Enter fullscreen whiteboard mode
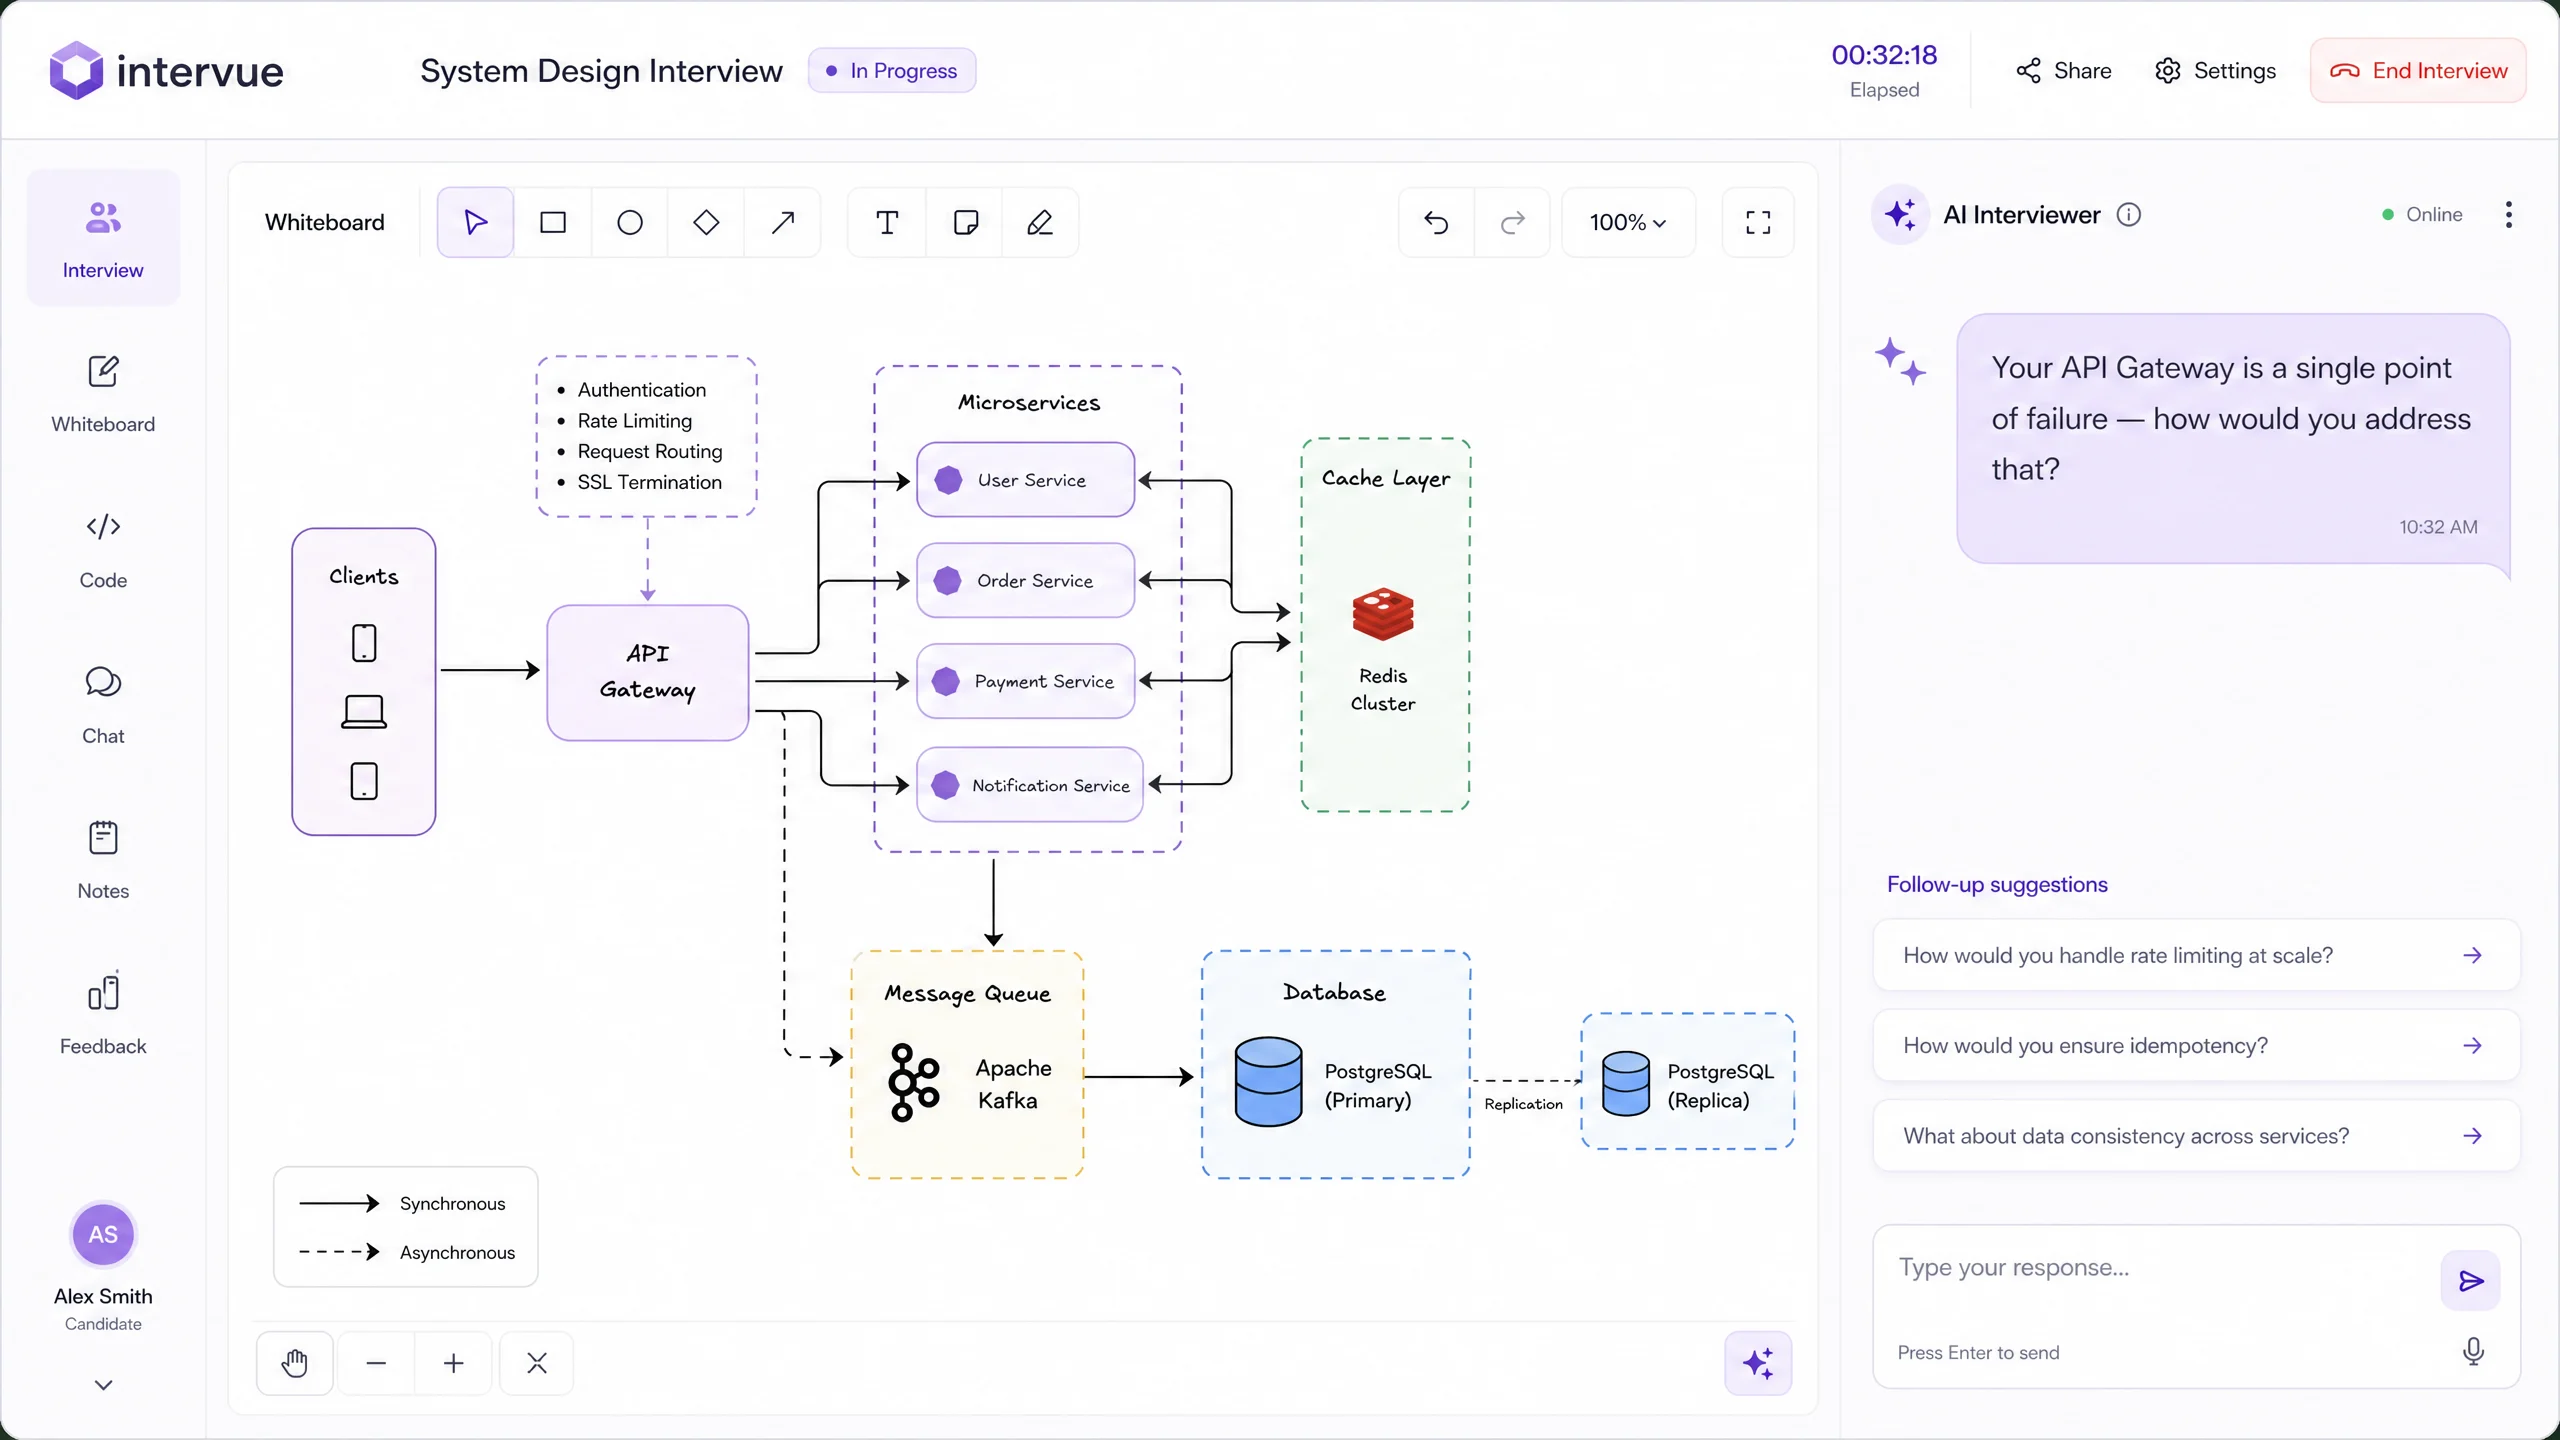 [1758, 222]
